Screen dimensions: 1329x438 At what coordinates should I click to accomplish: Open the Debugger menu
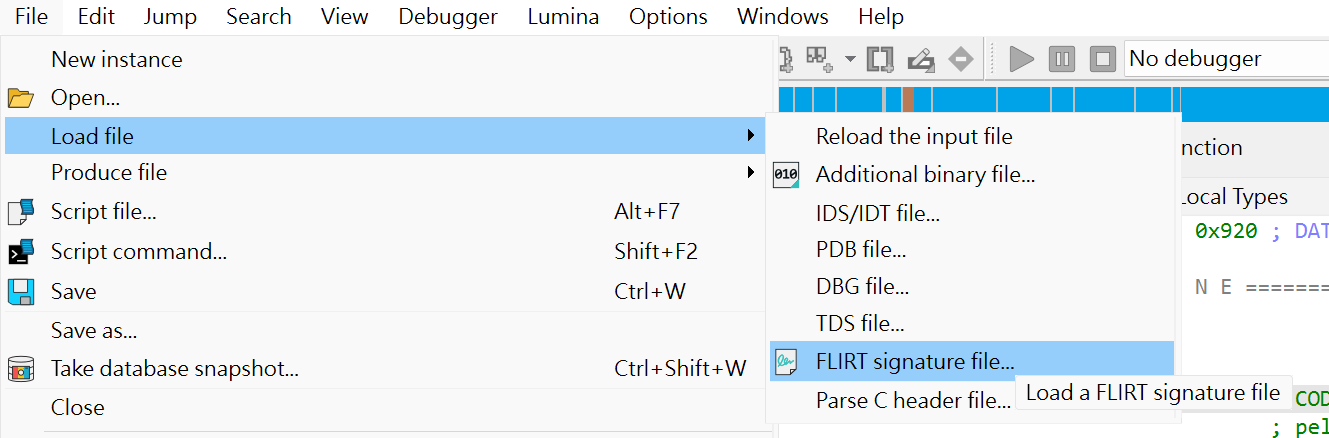447,17
